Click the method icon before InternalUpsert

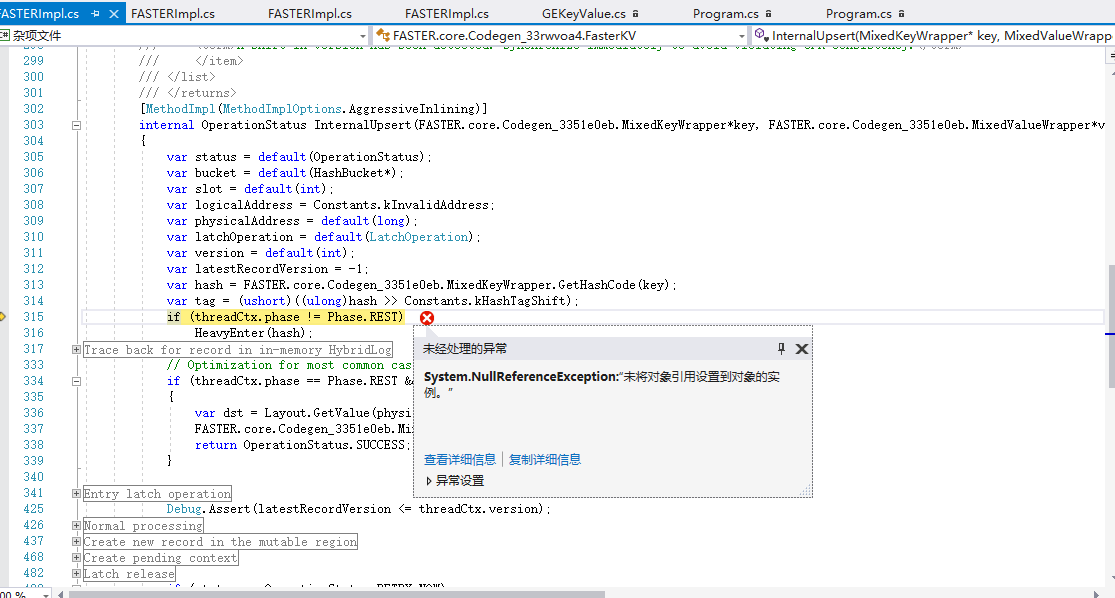coord(759,34)
